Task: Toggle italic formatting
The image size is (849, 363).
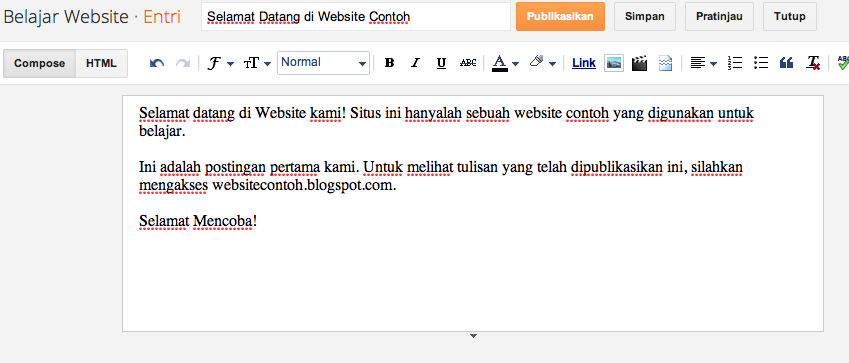Action: click(415, 63)
